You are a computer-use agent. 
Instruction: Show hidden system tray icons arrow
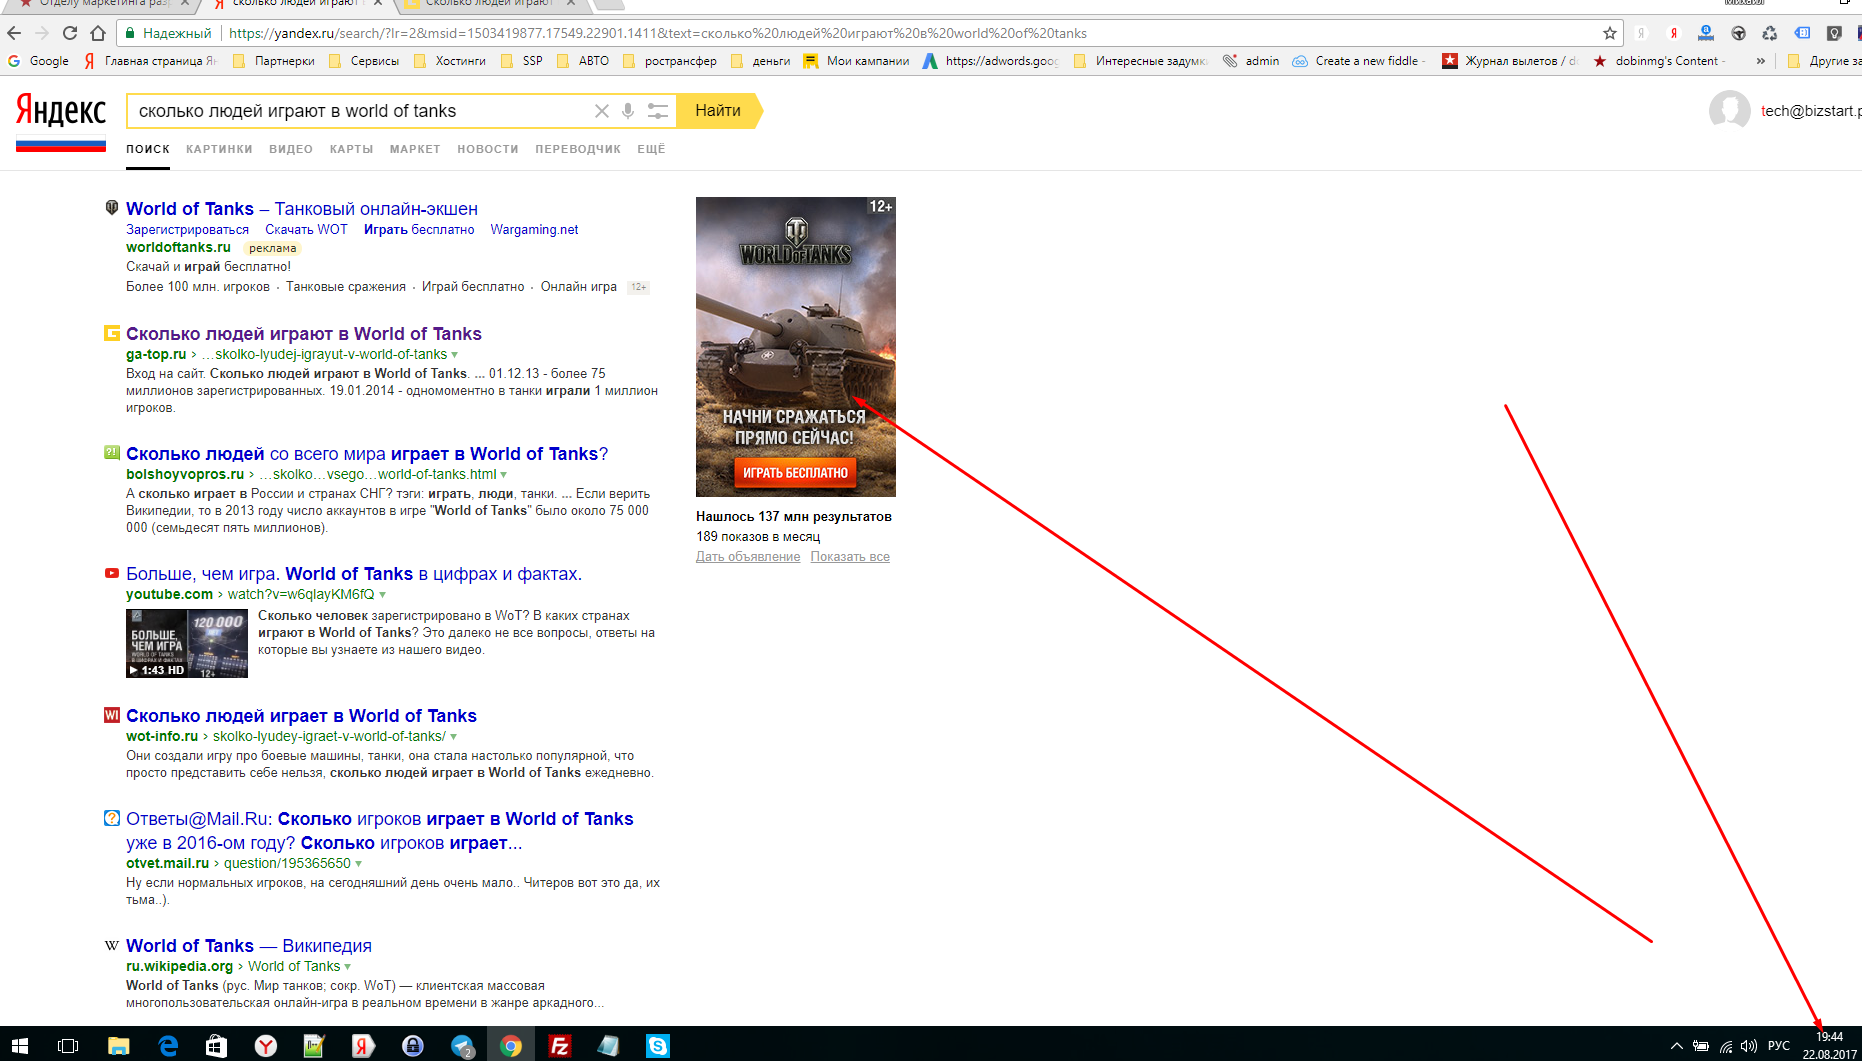(x=1677, y=1046)
